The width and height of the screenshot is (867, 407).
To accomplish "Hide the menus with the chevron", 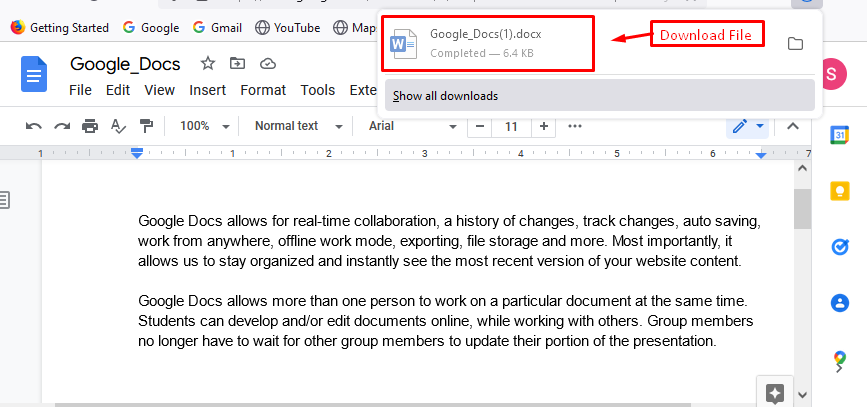I will tap(793, 127).
